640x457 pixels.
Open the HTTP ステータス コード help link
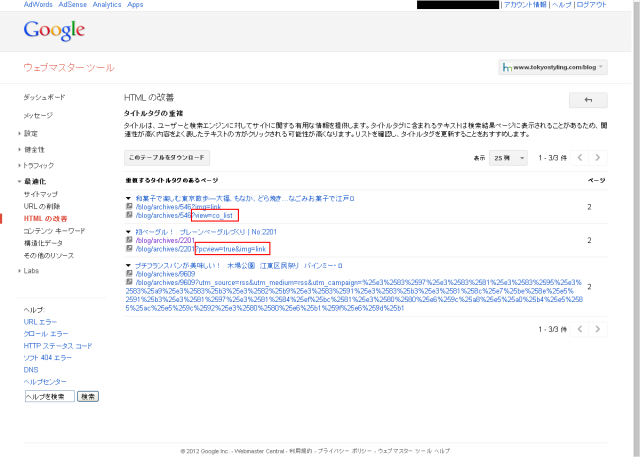[x=58, y=346]
